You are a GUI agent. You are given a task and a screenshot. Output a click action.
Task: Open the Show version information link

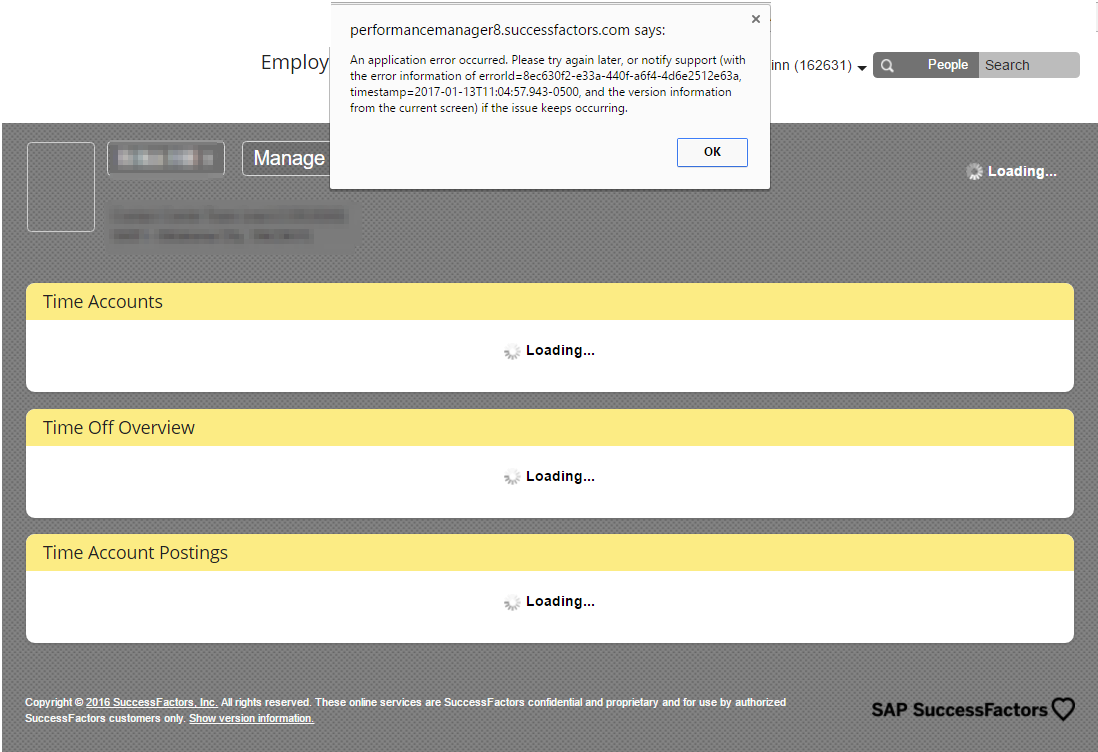point(251,718)
